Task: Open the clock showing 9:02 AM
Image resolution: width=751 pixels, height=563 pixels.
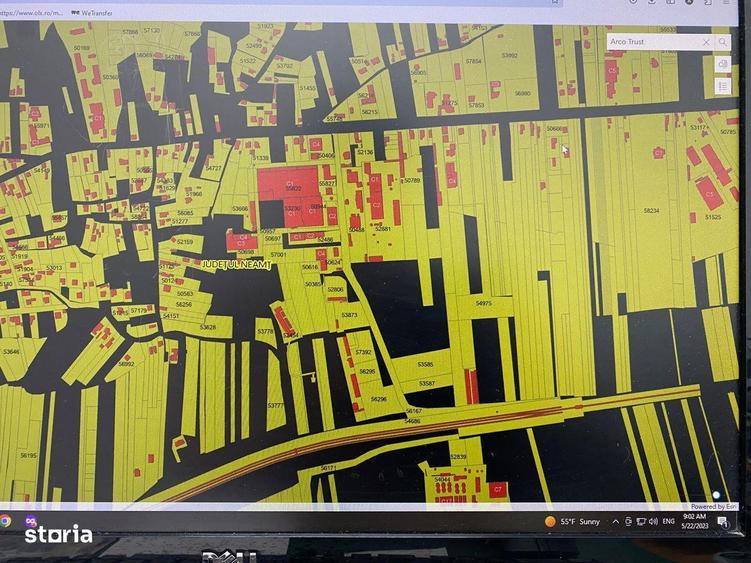Action: pyautogui.click(x=694, y=522)
